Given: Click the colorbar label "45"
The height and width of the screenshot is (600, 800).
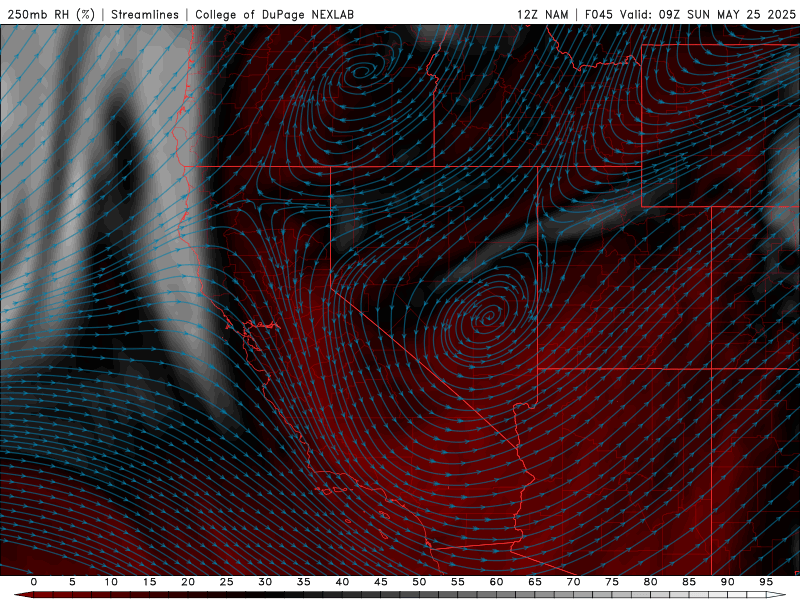Looking at the screenshot, I should point(380,582).
